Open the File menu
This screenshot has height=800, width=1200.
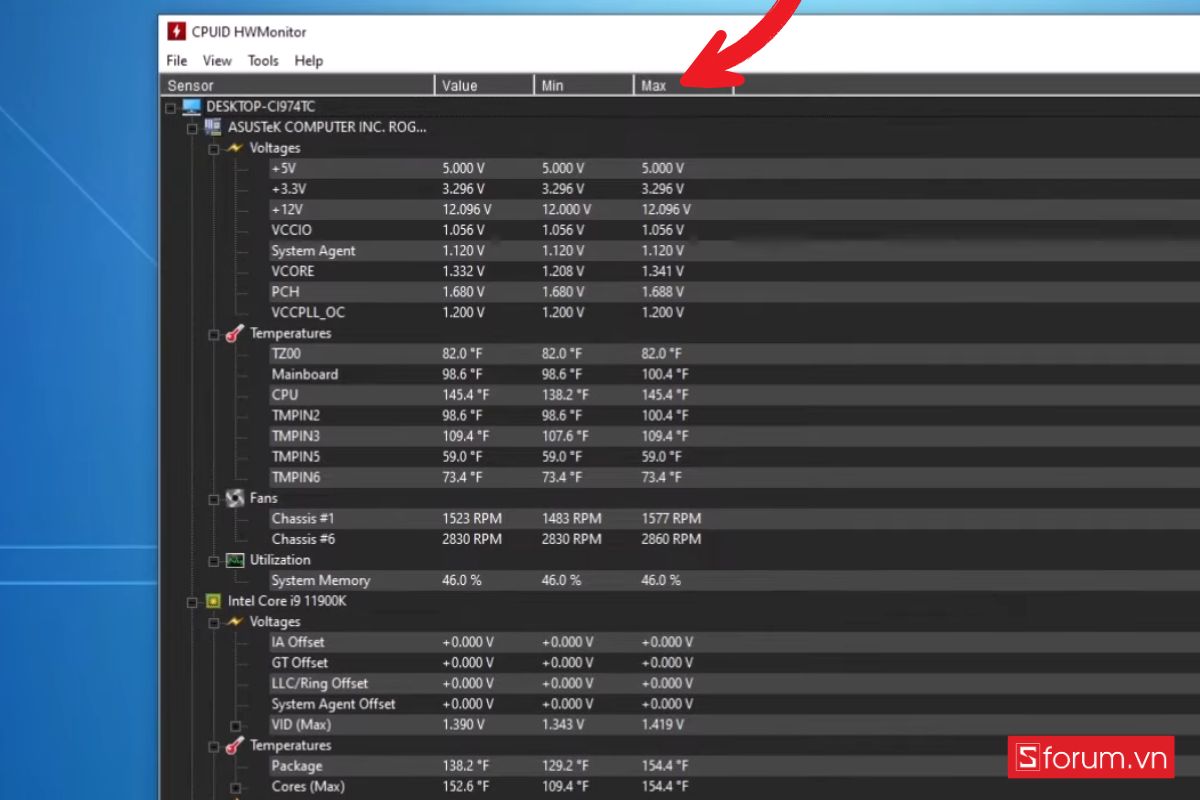point(177,61)
